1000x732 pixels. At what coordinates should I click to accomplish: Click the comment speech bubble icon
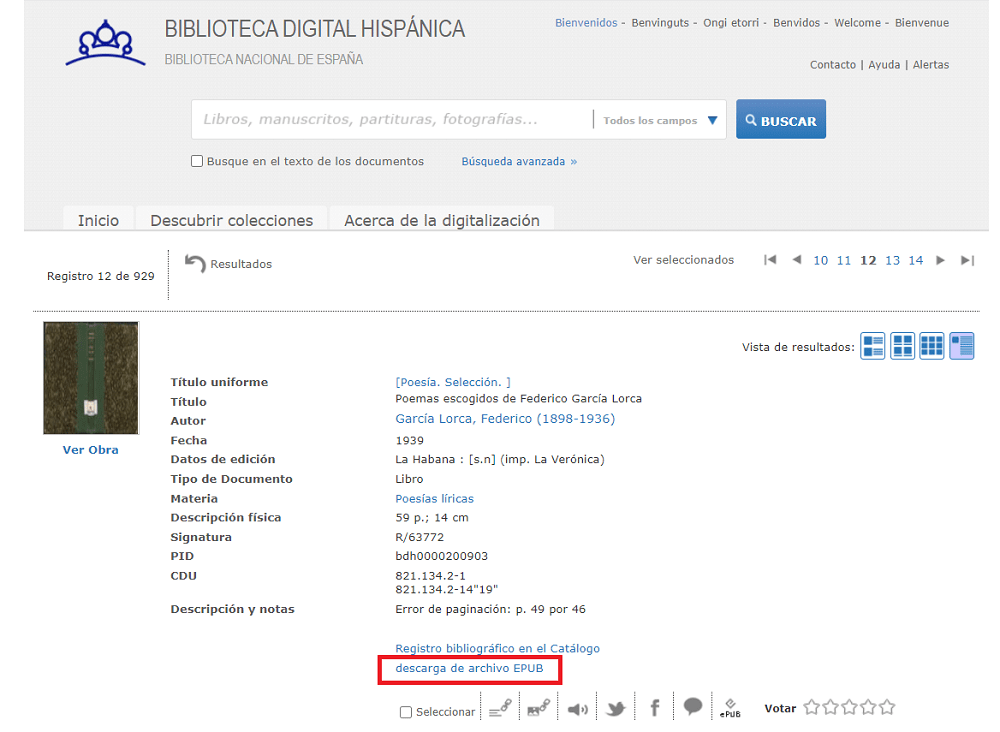click(693, 706)
